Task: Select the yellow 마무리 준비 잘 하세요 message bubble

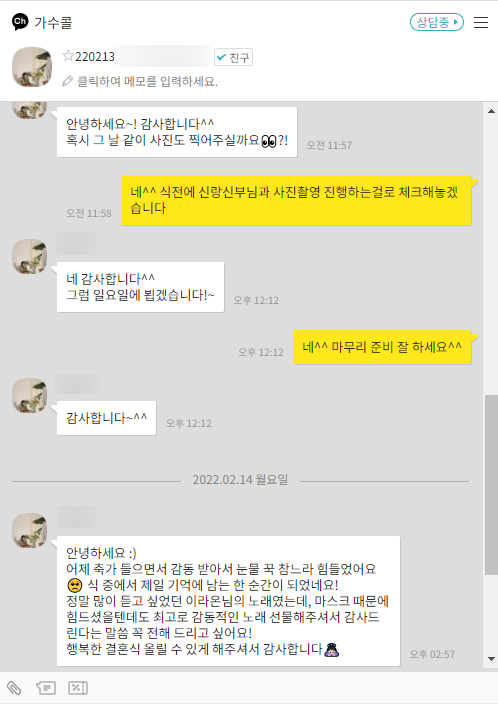Action: 382,347
